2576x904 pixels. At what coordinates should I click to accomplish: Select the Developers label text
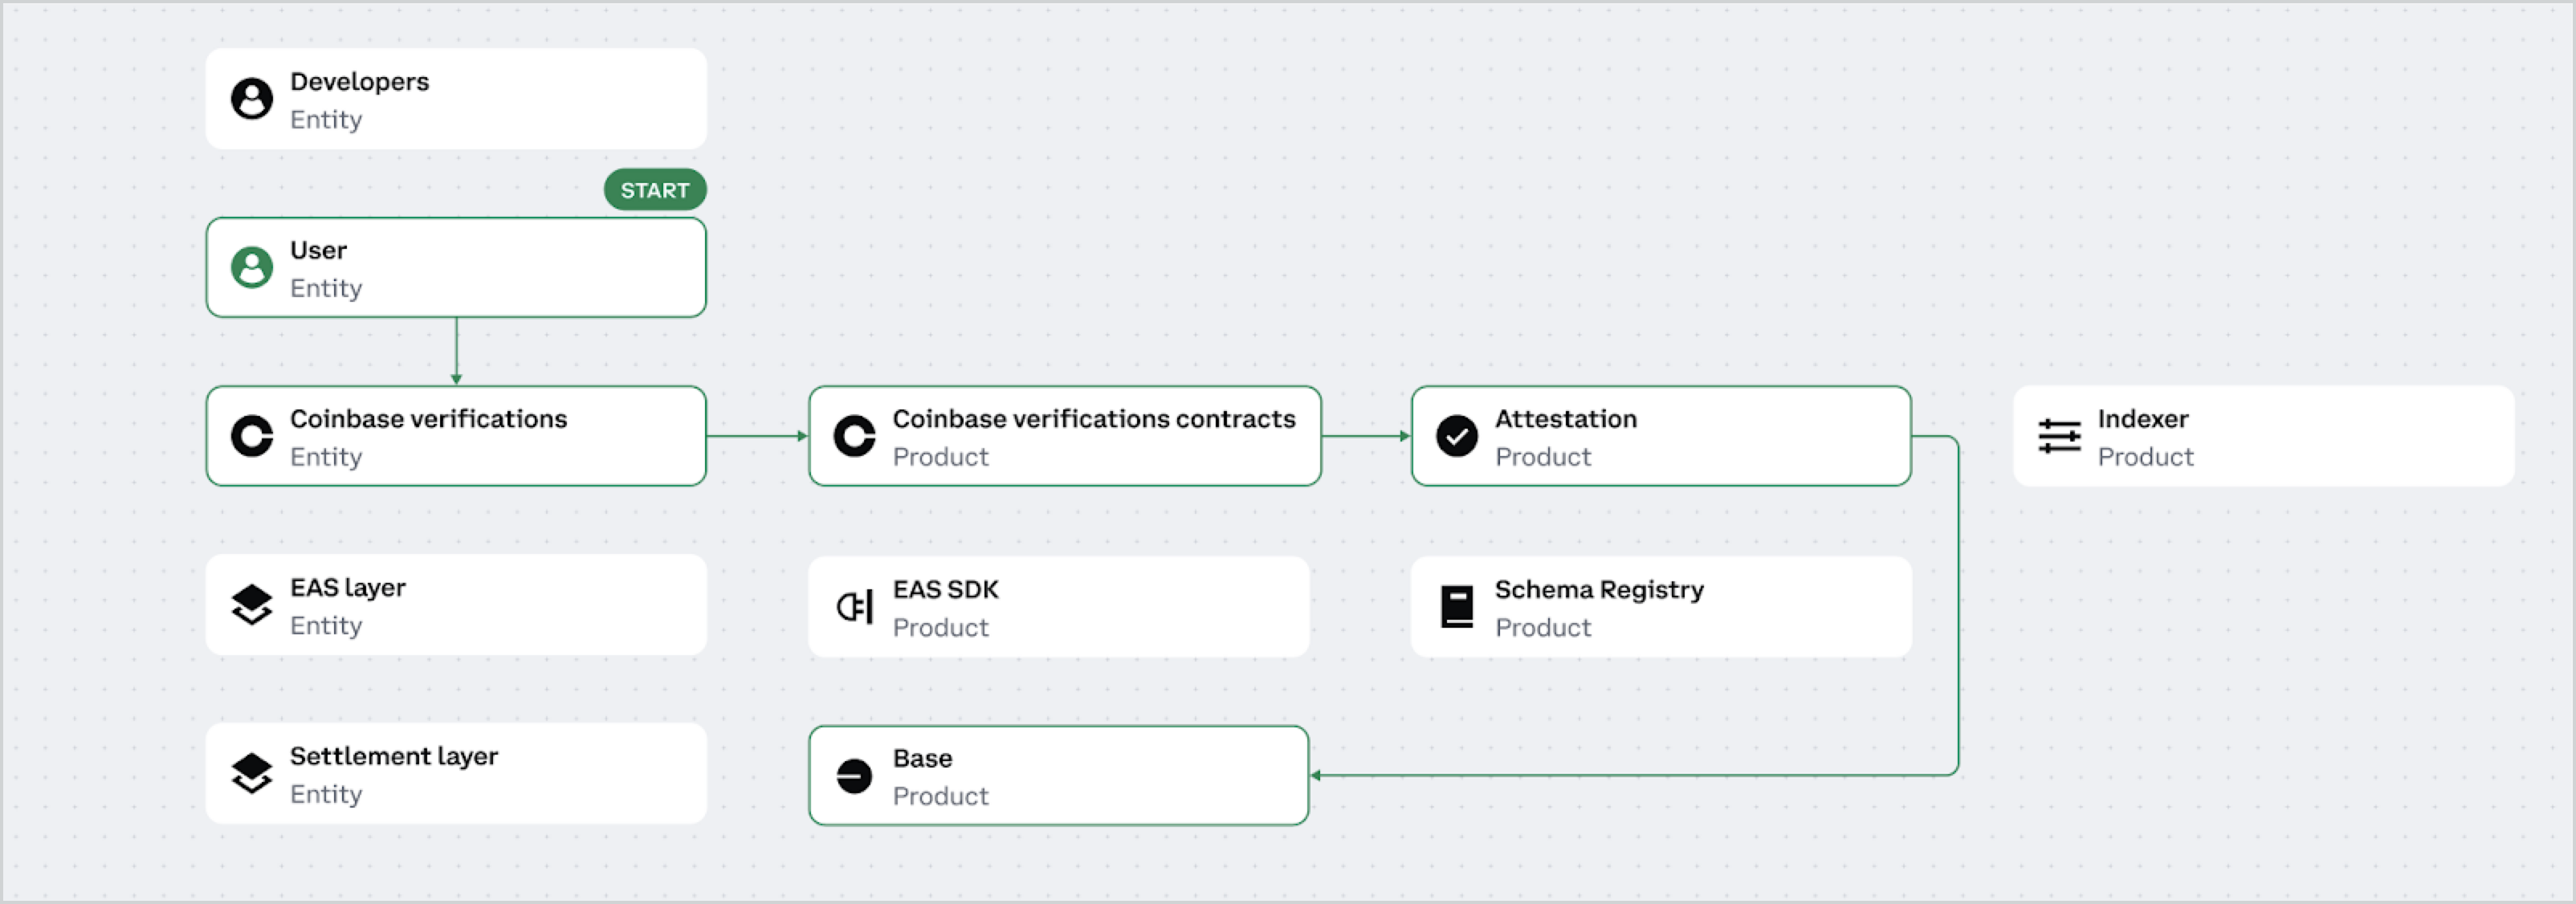360,82
